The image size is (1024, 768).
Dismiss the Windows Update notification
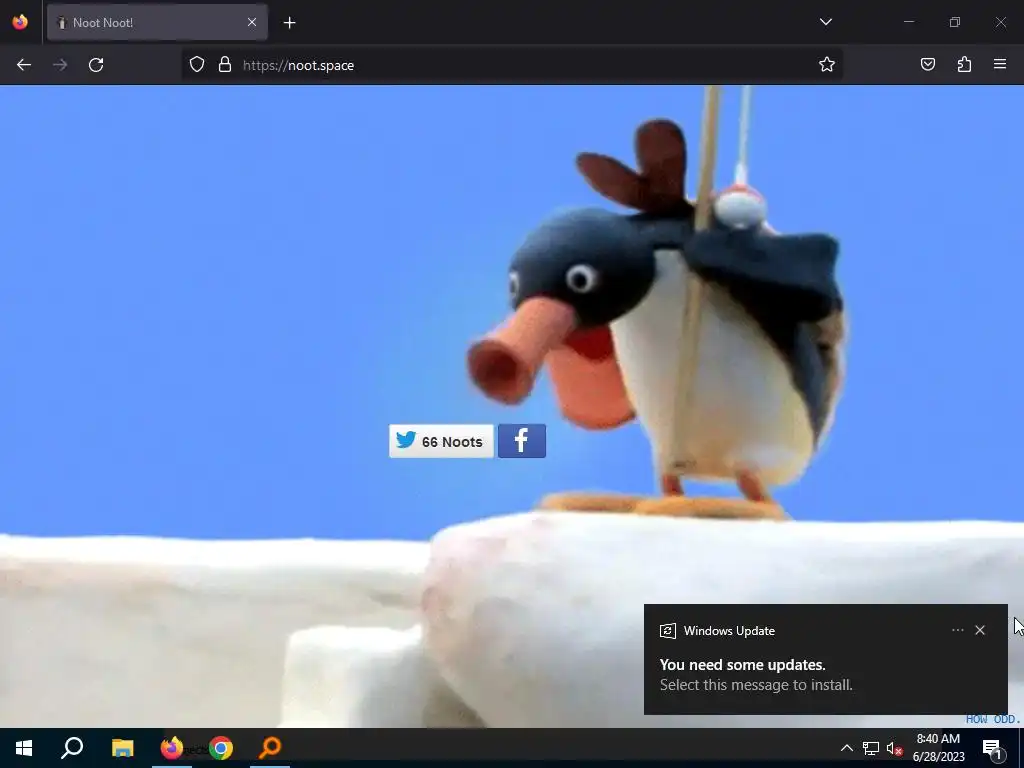980,630
